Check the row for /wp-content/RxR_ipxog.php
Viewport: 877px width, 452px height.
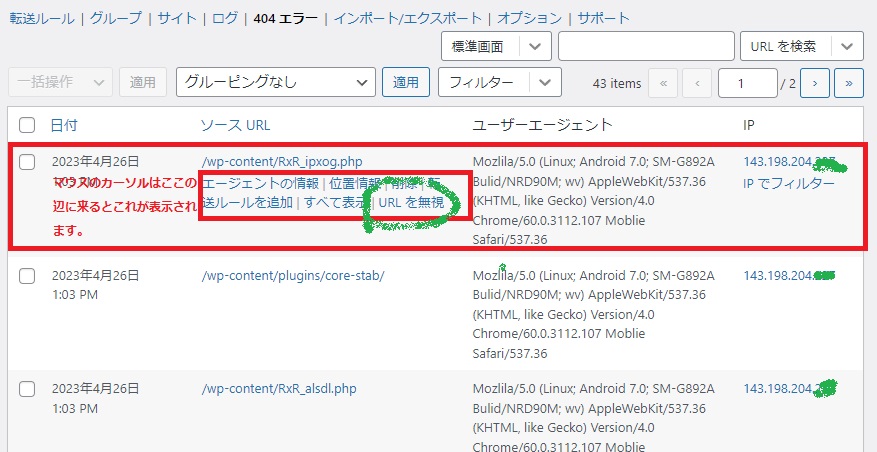click(x=28, y=161)
